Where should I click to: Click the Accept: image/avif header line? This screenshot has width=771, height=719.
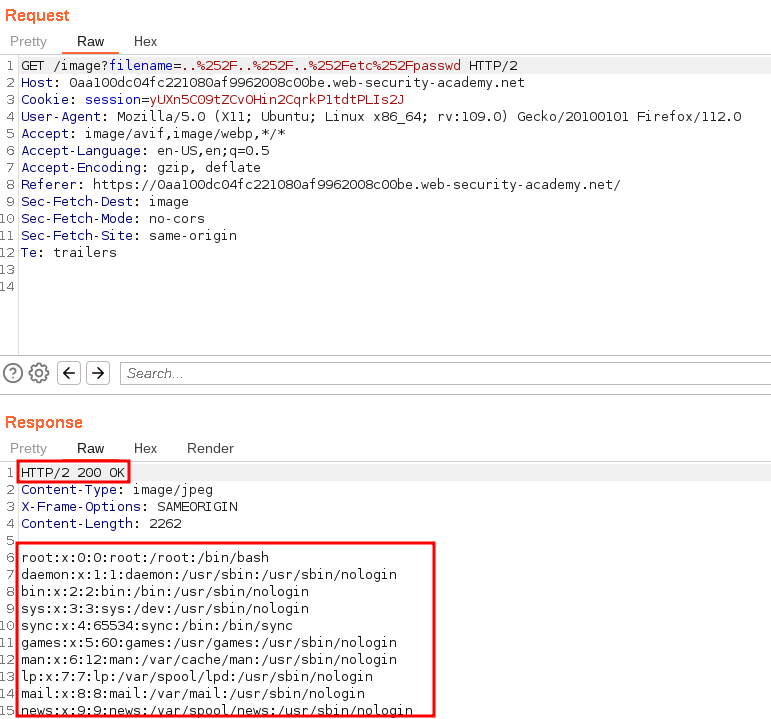pos(153,134)
